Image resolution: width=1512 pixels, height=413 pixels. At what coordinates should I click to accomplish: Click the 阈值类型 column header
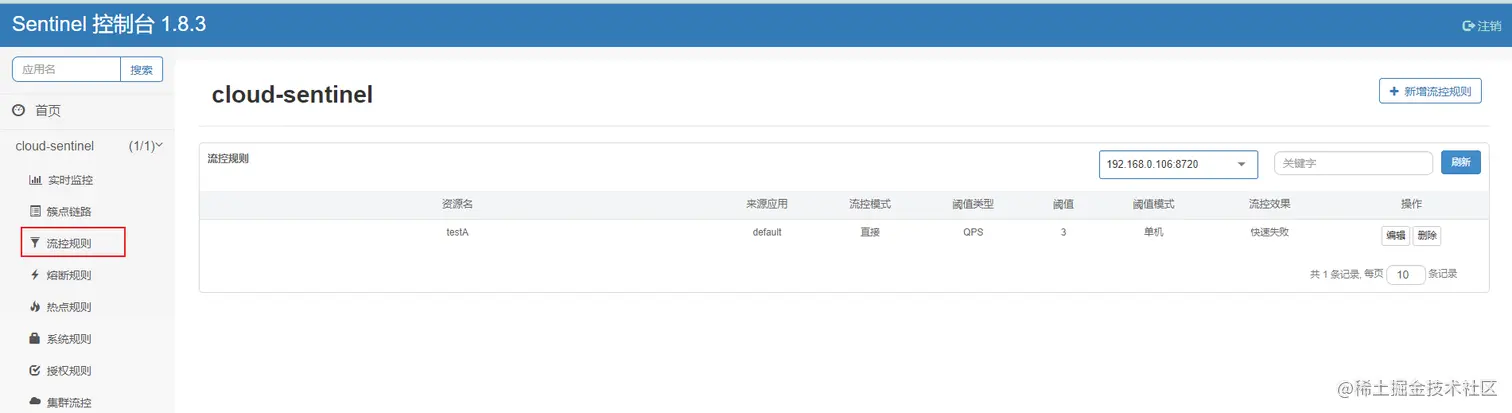click(x=973, y=204)
